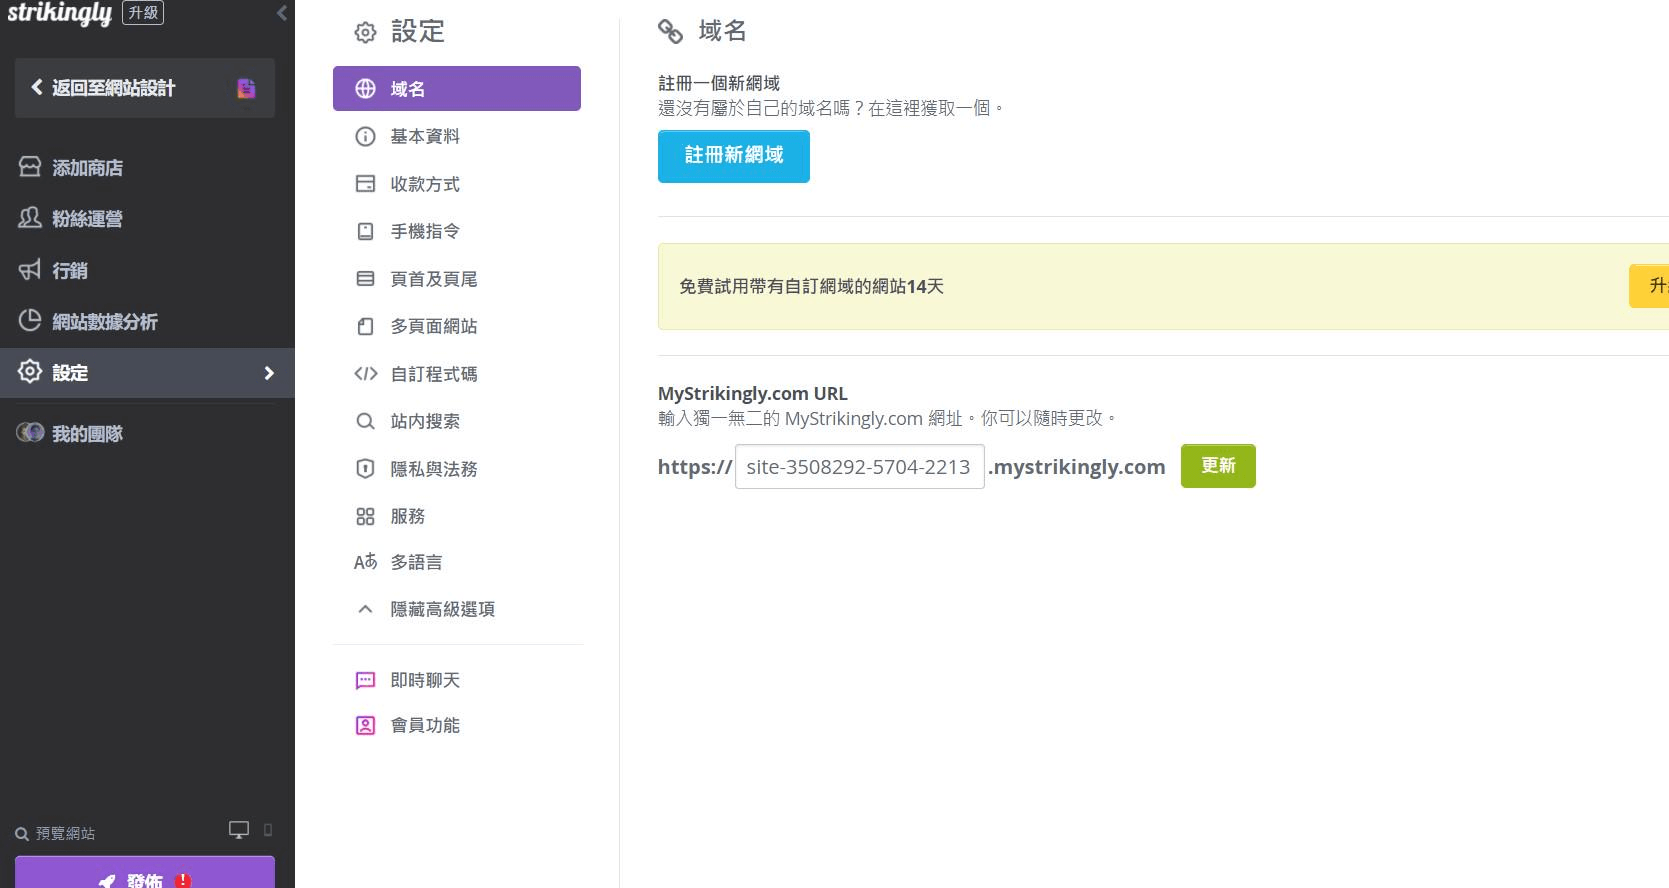Click the purple 發佈 publish button
The height and width of the screenshot is (888, 1669).
[145, 872]
